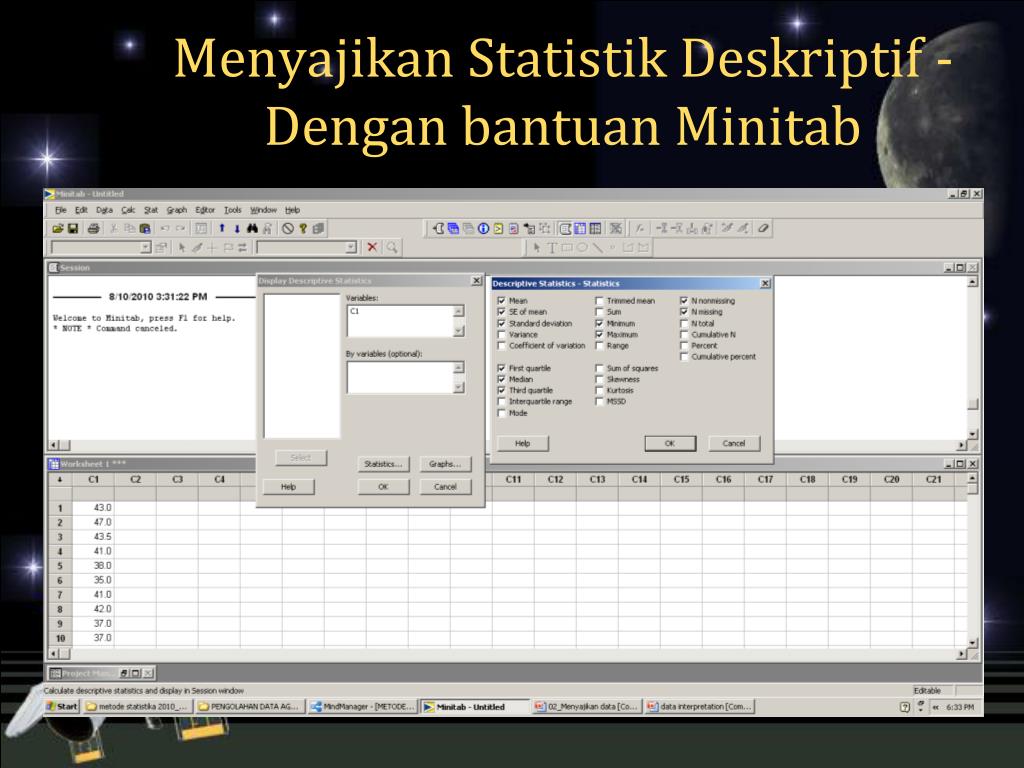Open the Calc menu
The height and width of the screenshot is (768, 1024).
128,210
